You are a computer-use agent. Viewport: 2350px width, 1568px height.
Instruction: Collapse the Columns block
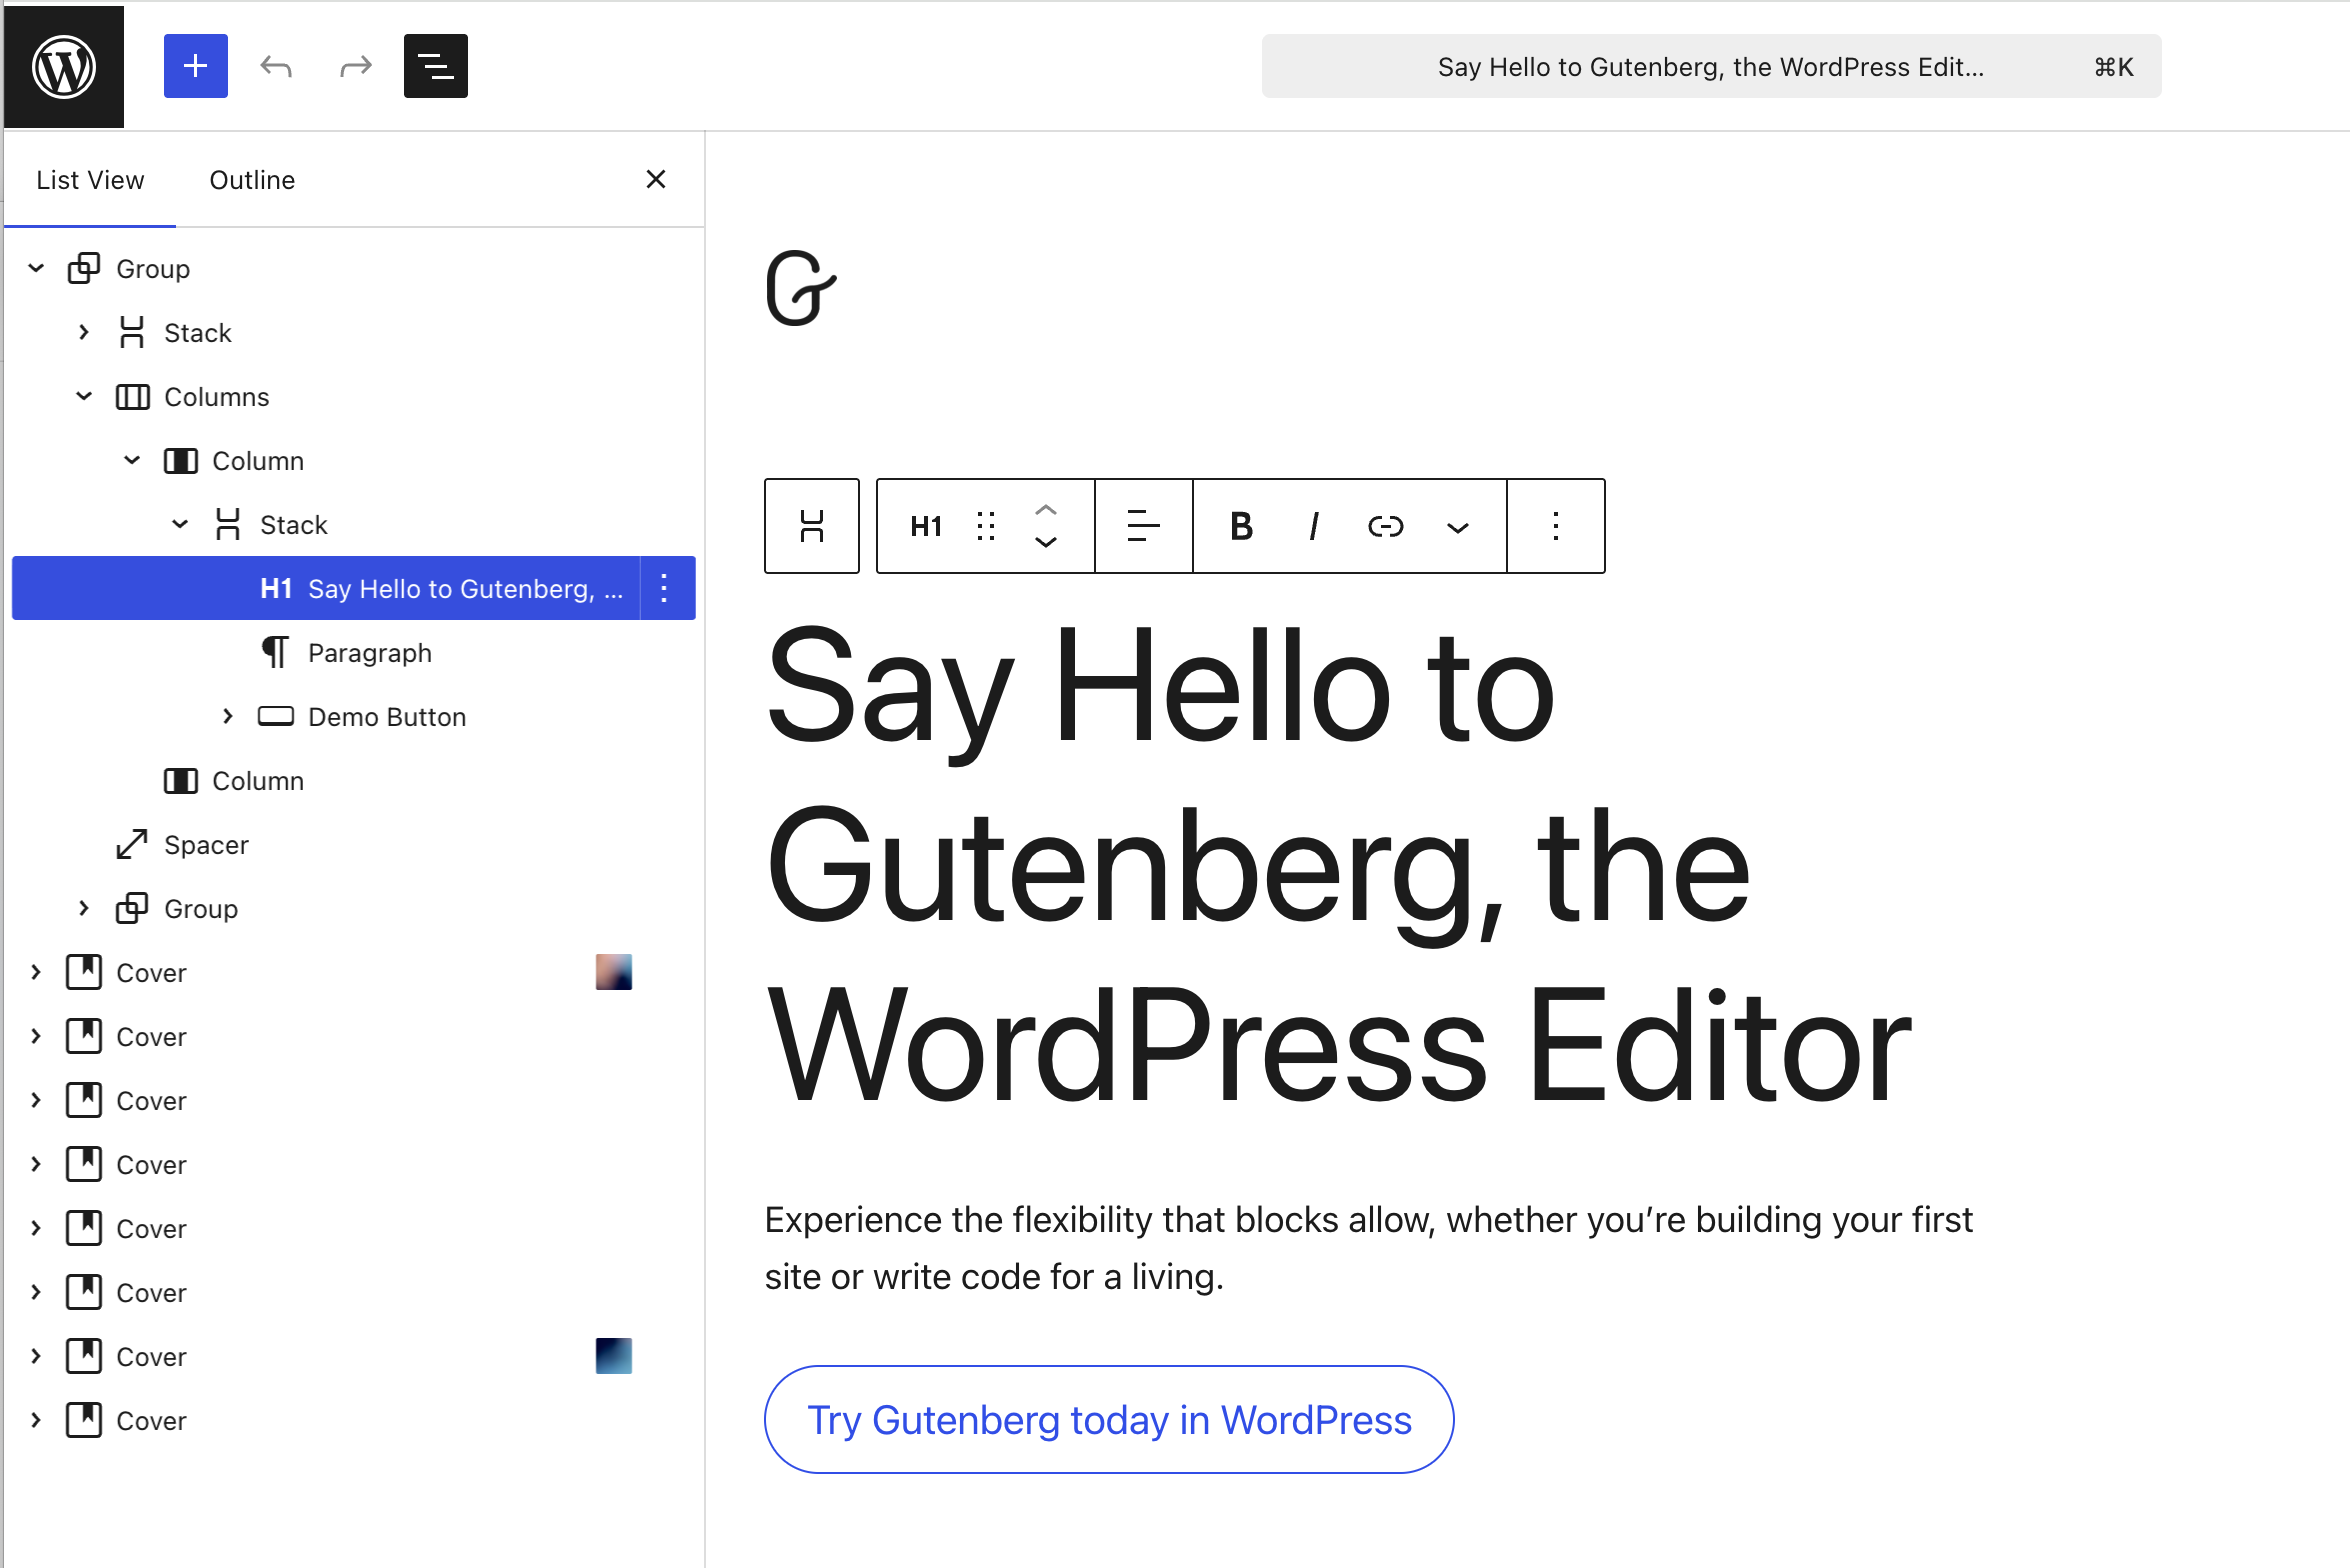84,396
